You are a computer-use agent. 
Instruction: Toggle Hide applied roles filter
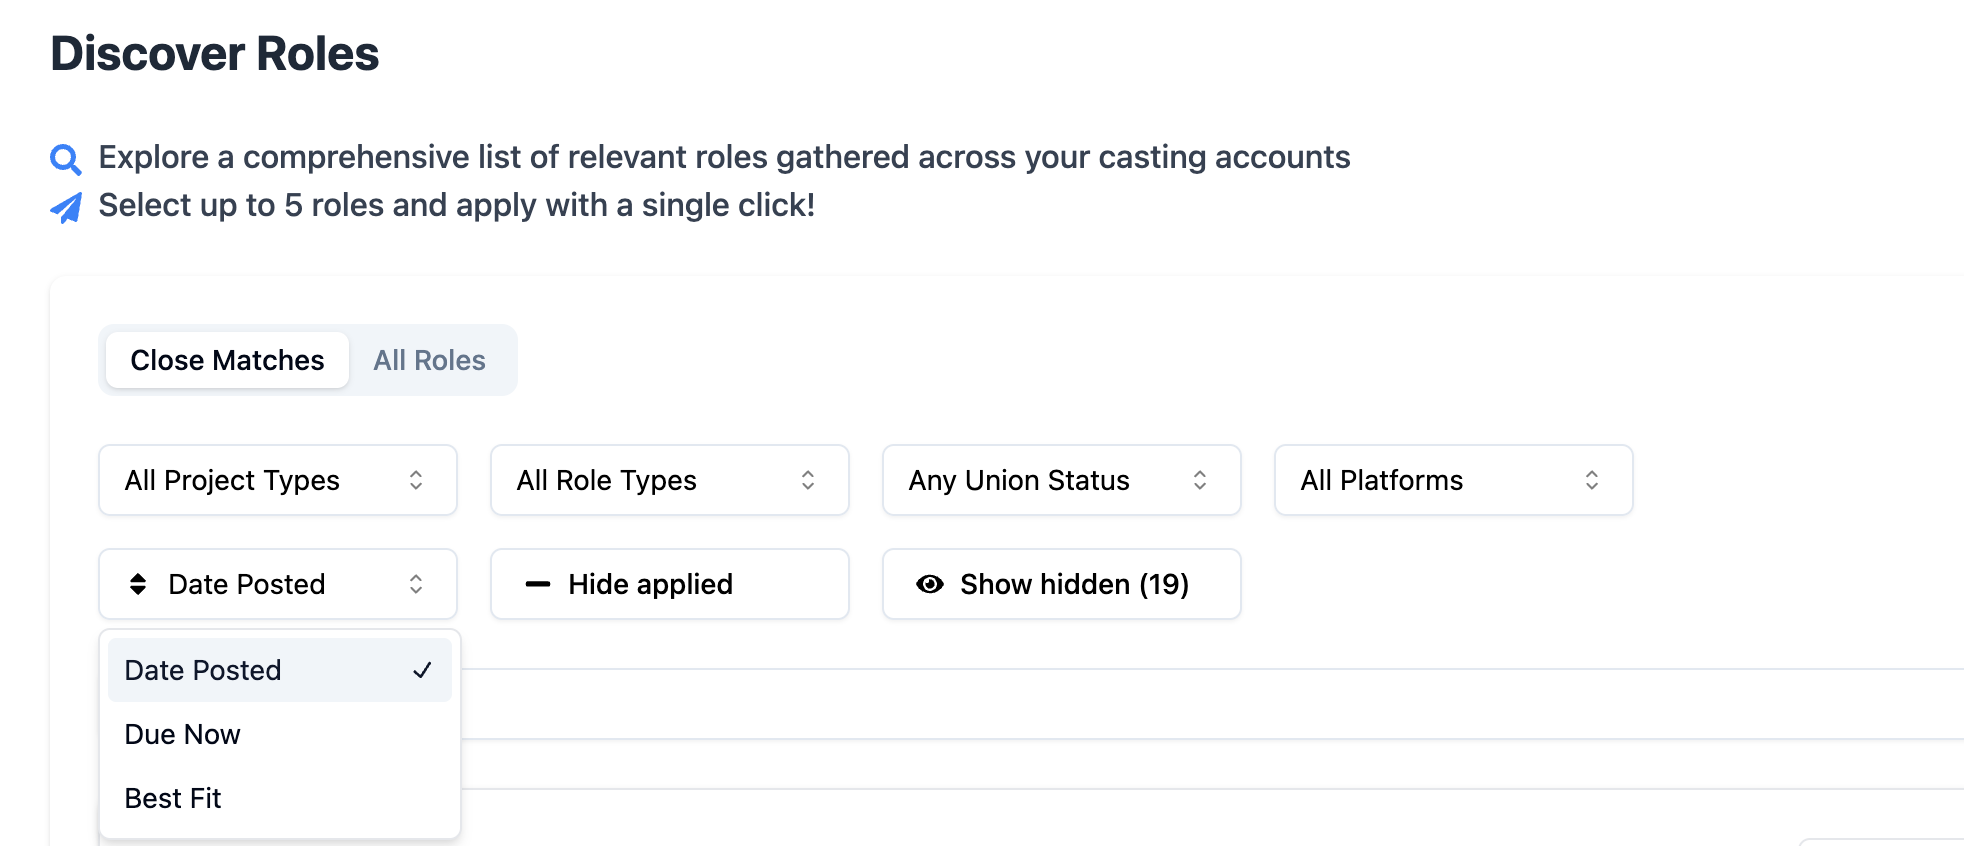pos(669,584)
